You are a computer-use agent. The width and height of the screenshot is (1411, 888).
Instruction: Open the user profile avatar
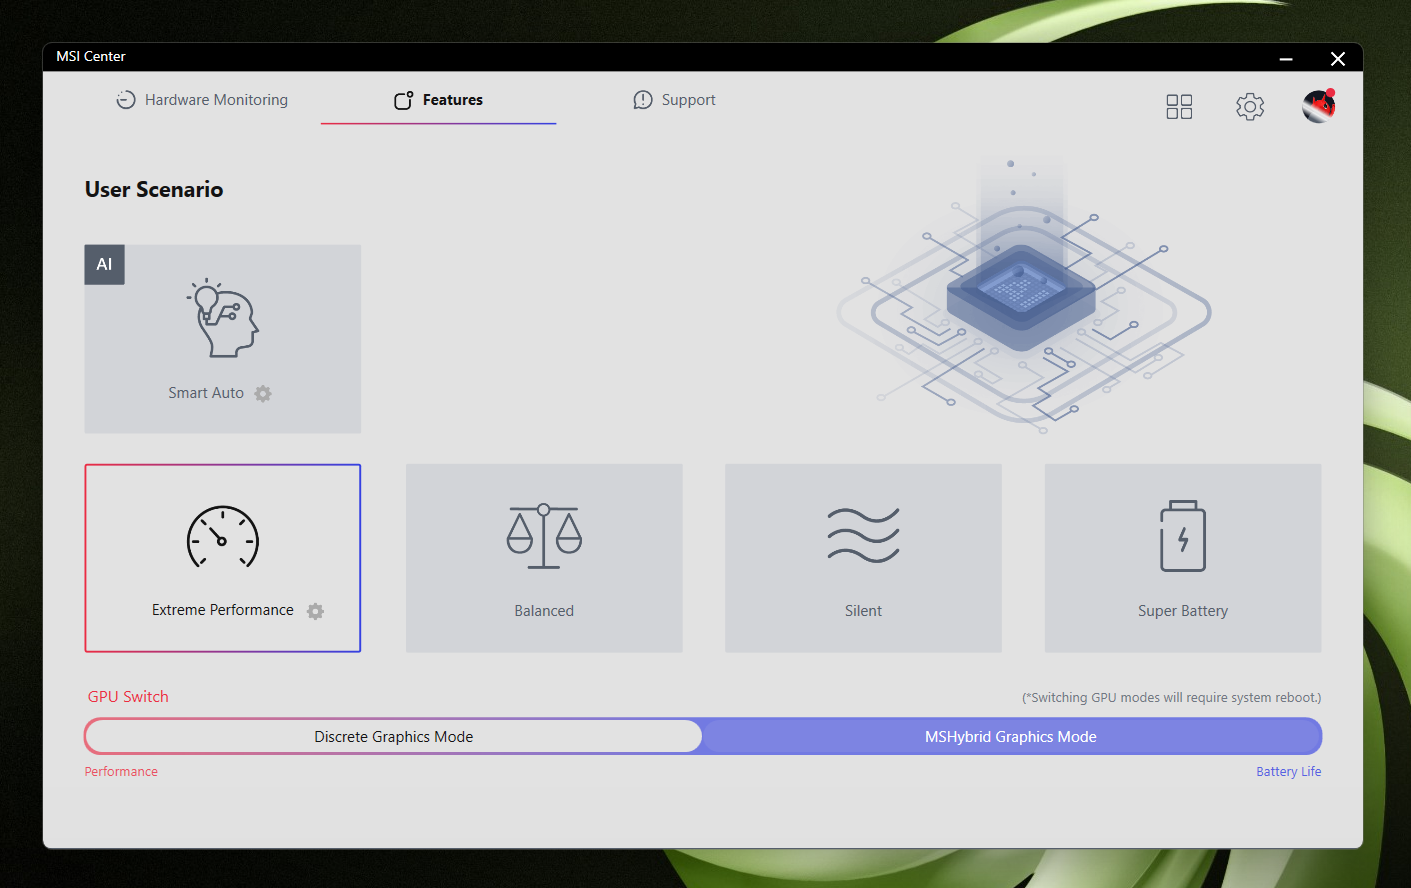[x=1319, y=106]
